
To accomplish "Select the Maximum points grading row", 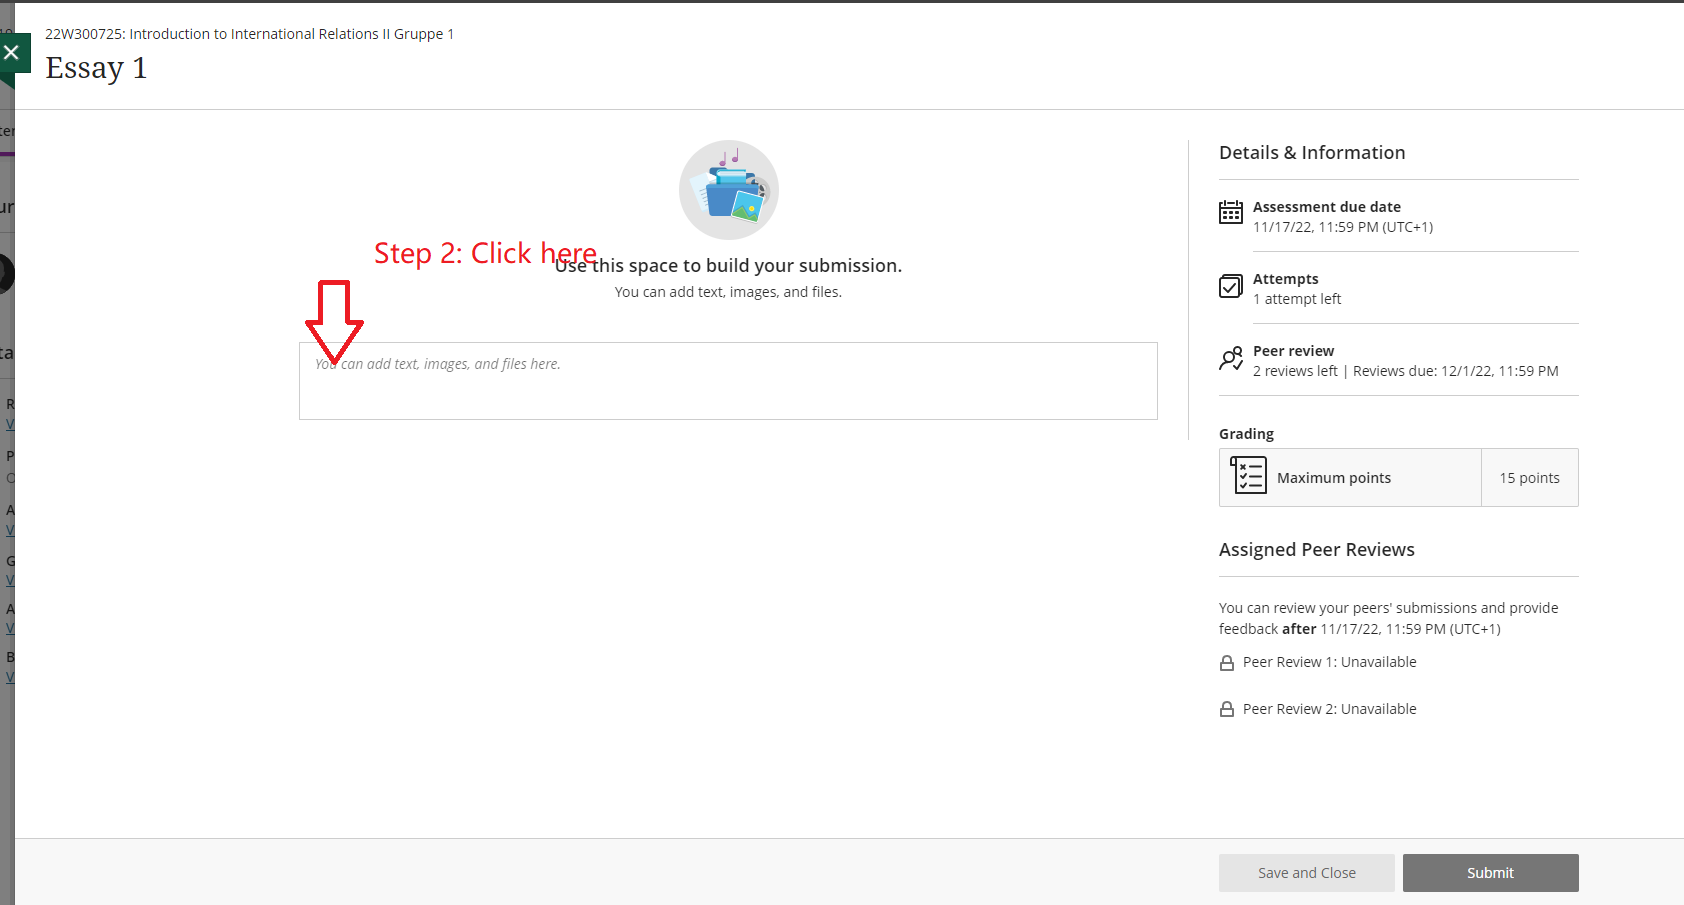I will pyautogui.click(x=1333, y=478).
